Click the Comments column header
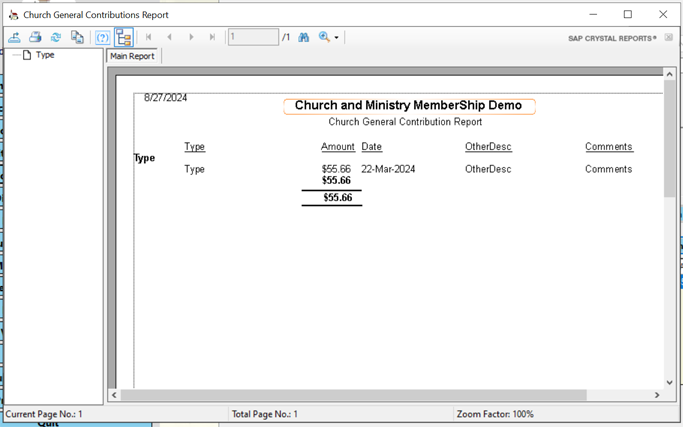Screen dimensions: 683x427 [x=609, y=147]
